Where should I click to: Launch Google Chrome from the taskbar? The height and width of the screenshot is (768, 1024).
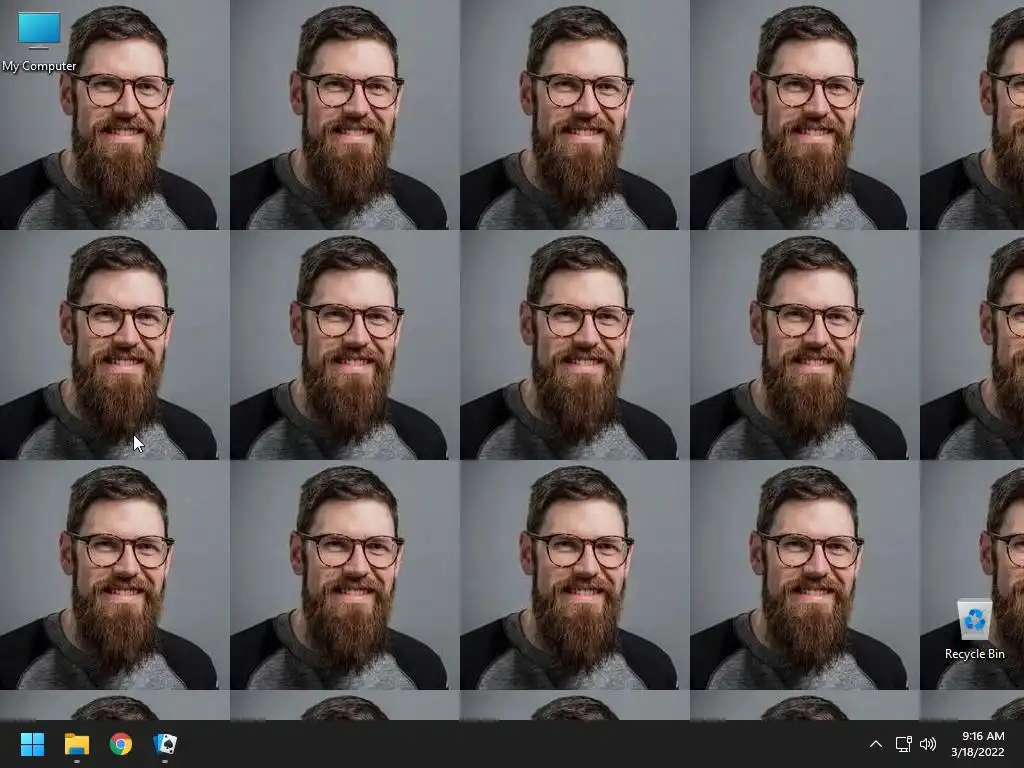click(121, 744)
